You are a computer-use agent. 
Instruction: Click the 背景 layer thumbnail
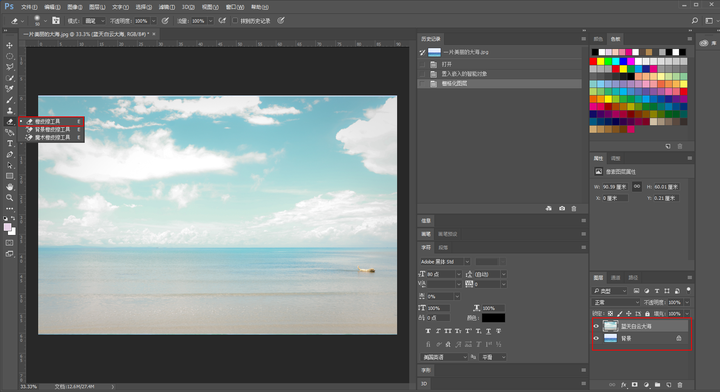[x=610, y=338]
